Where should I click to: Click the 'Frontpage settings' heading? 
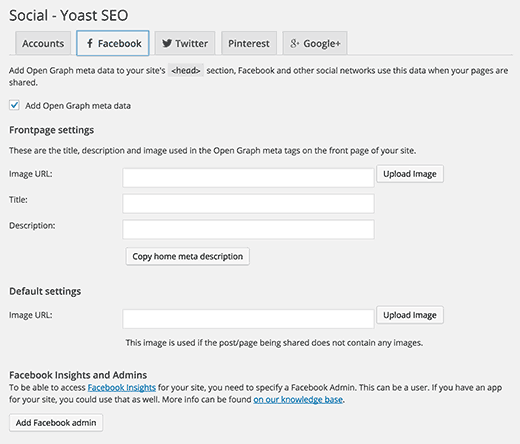[51, 130]
